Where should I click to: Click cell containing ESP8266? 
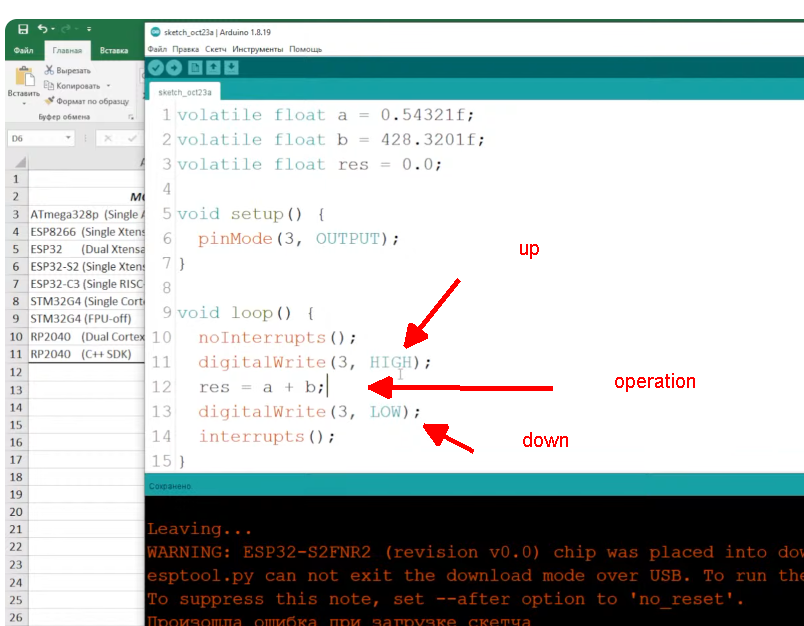(x=87, y=232)
